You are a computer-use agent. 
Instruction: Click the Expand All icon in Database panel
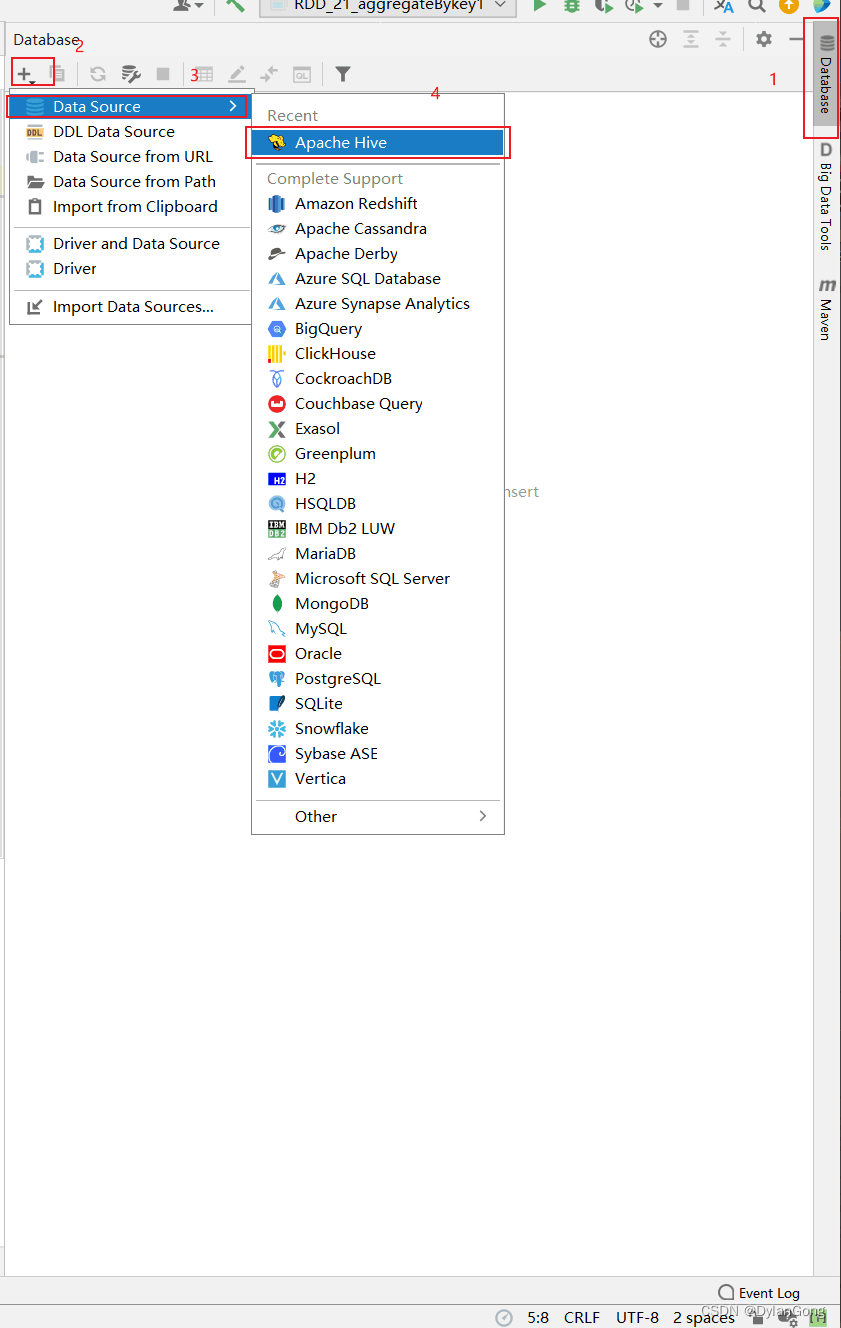[x=691, y=39]
